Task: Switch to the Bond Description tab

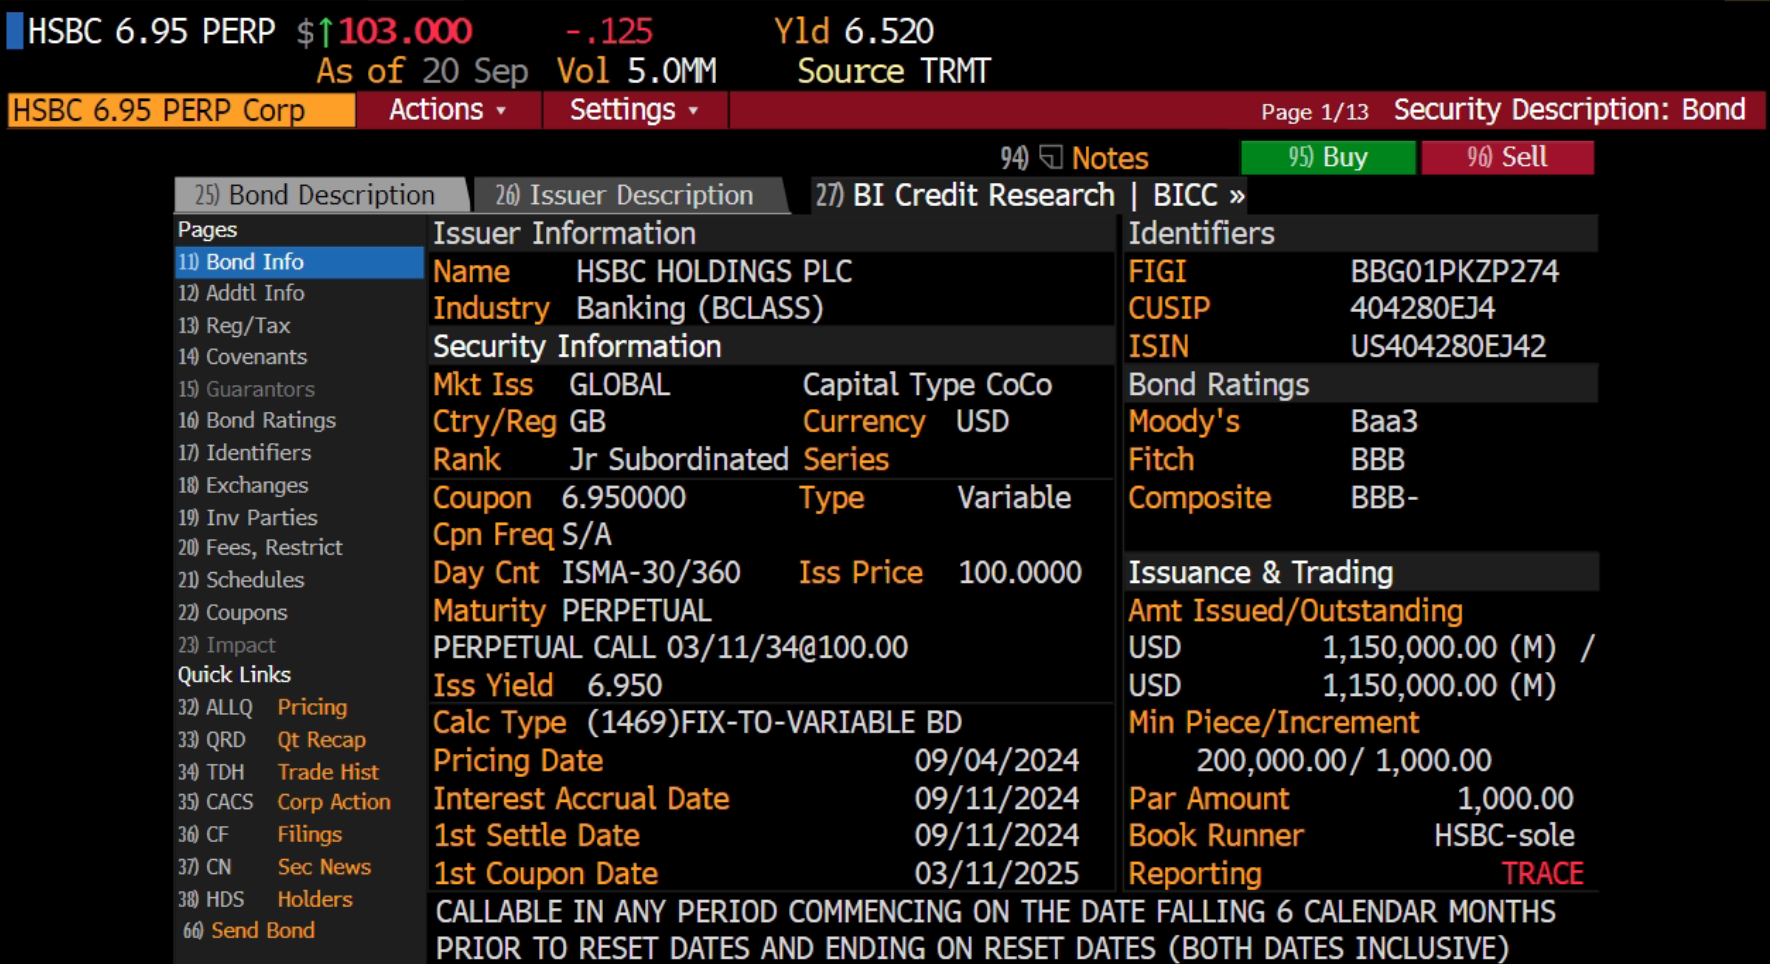Action: [320, 195]
